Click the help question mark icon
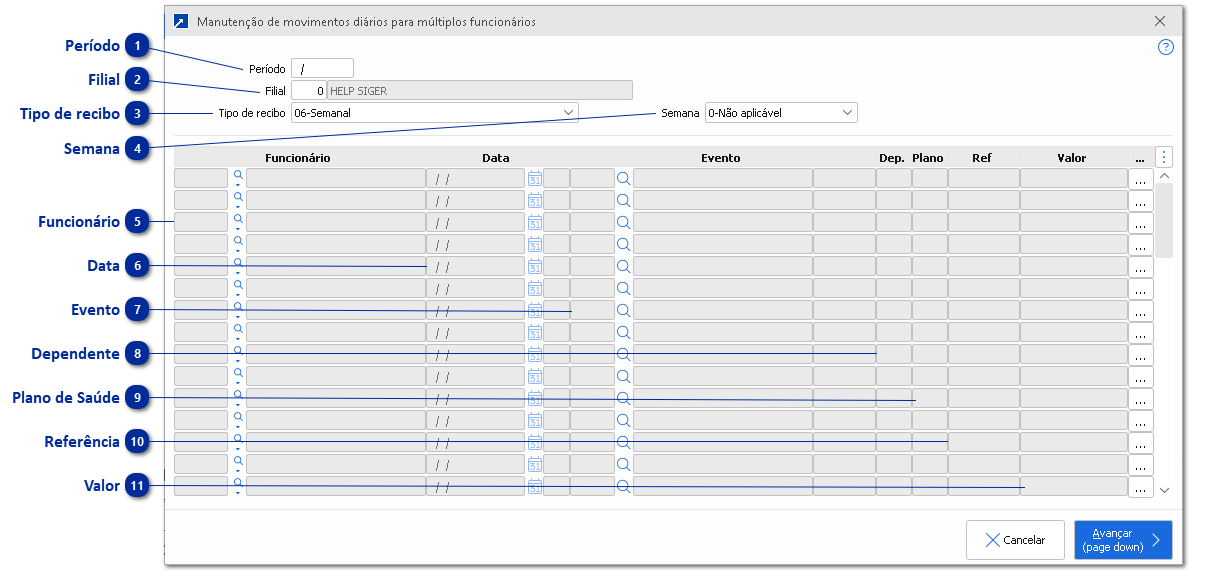The height and width of the screenshot is (581, 1206). pos(1165,47)
